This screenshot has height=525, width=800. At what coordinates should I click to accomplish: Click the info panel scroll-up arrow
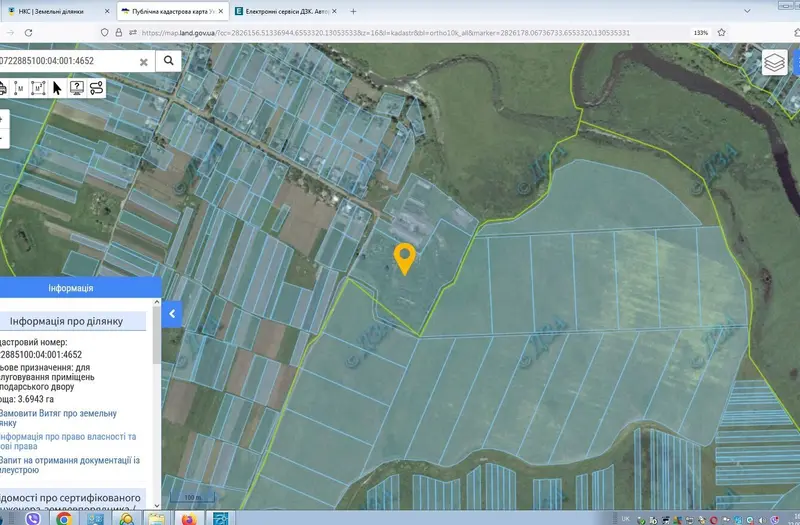tap(157, 302)
